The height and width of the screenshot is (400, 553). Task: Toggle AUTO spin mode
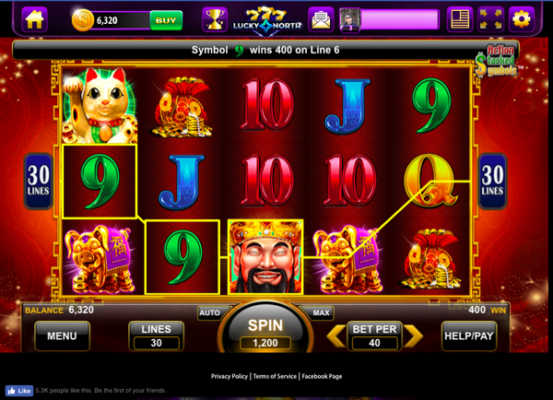(210, 313)
